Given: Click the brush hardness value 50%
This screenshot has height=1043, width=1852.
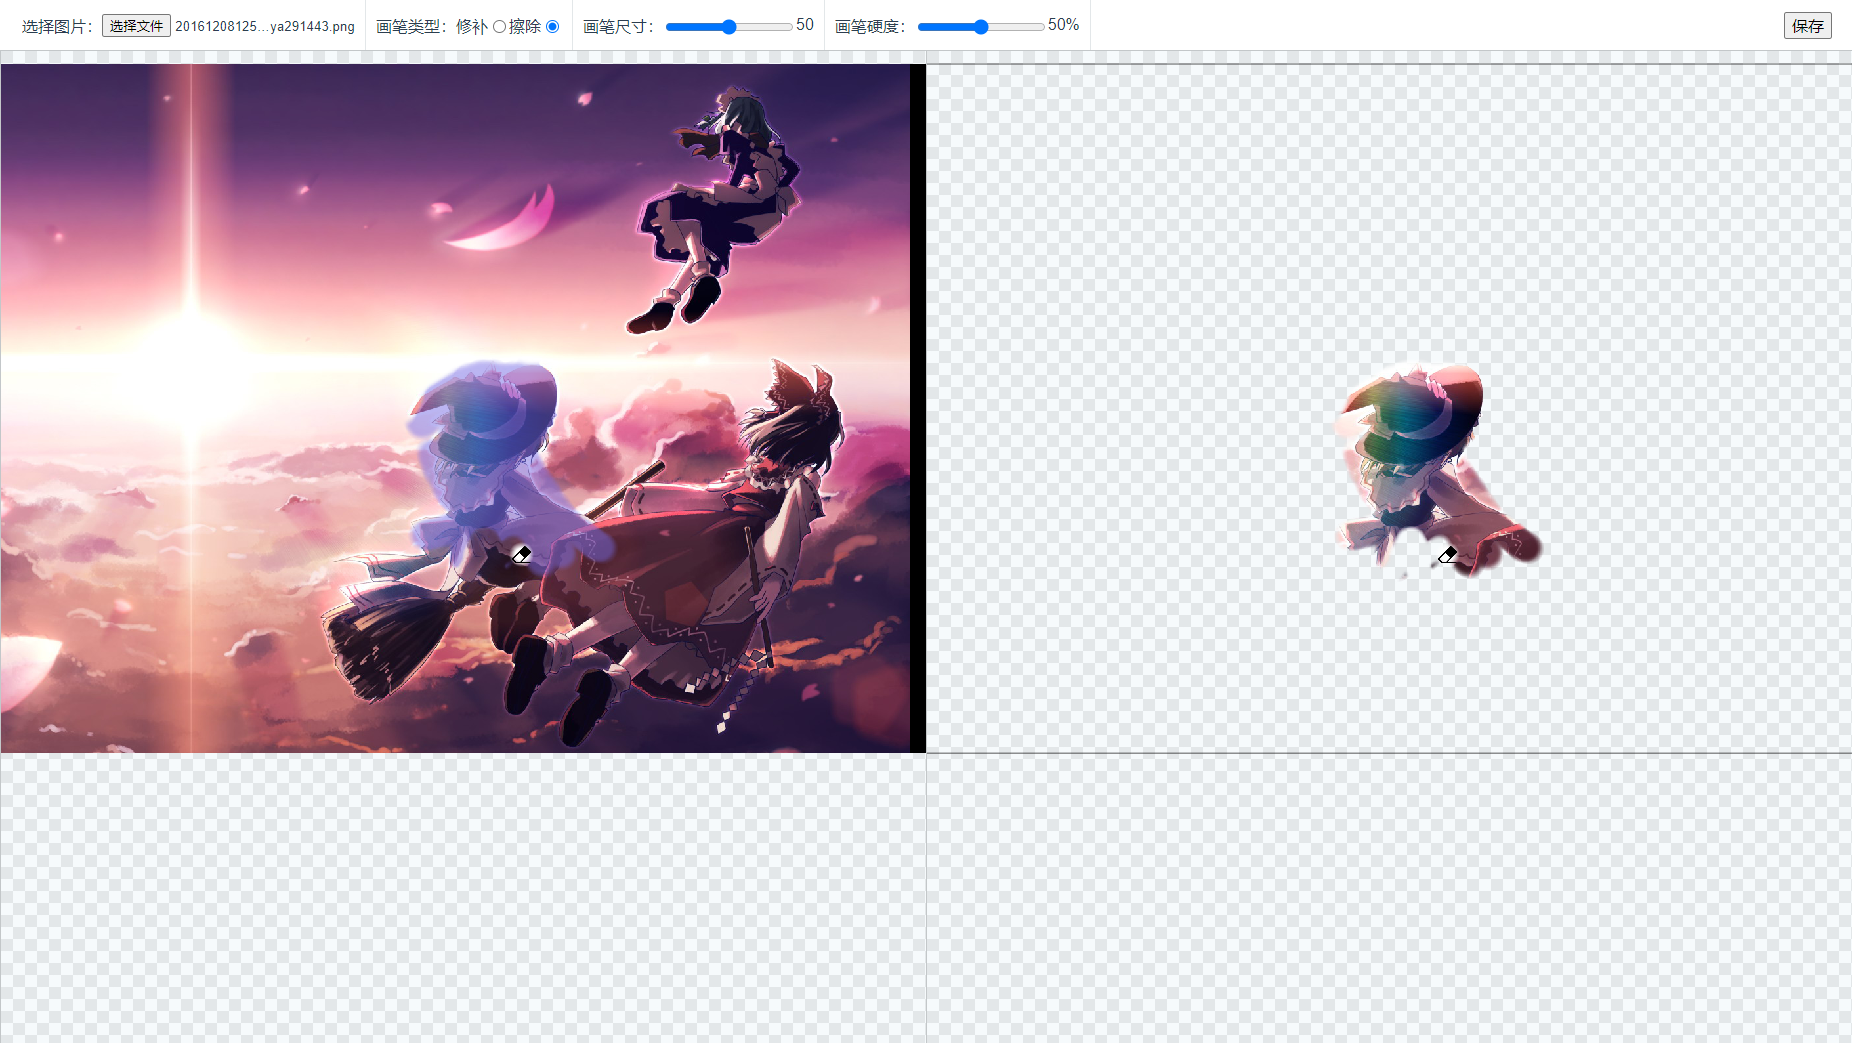Looking at the screenshot, I should point(1063,25).
